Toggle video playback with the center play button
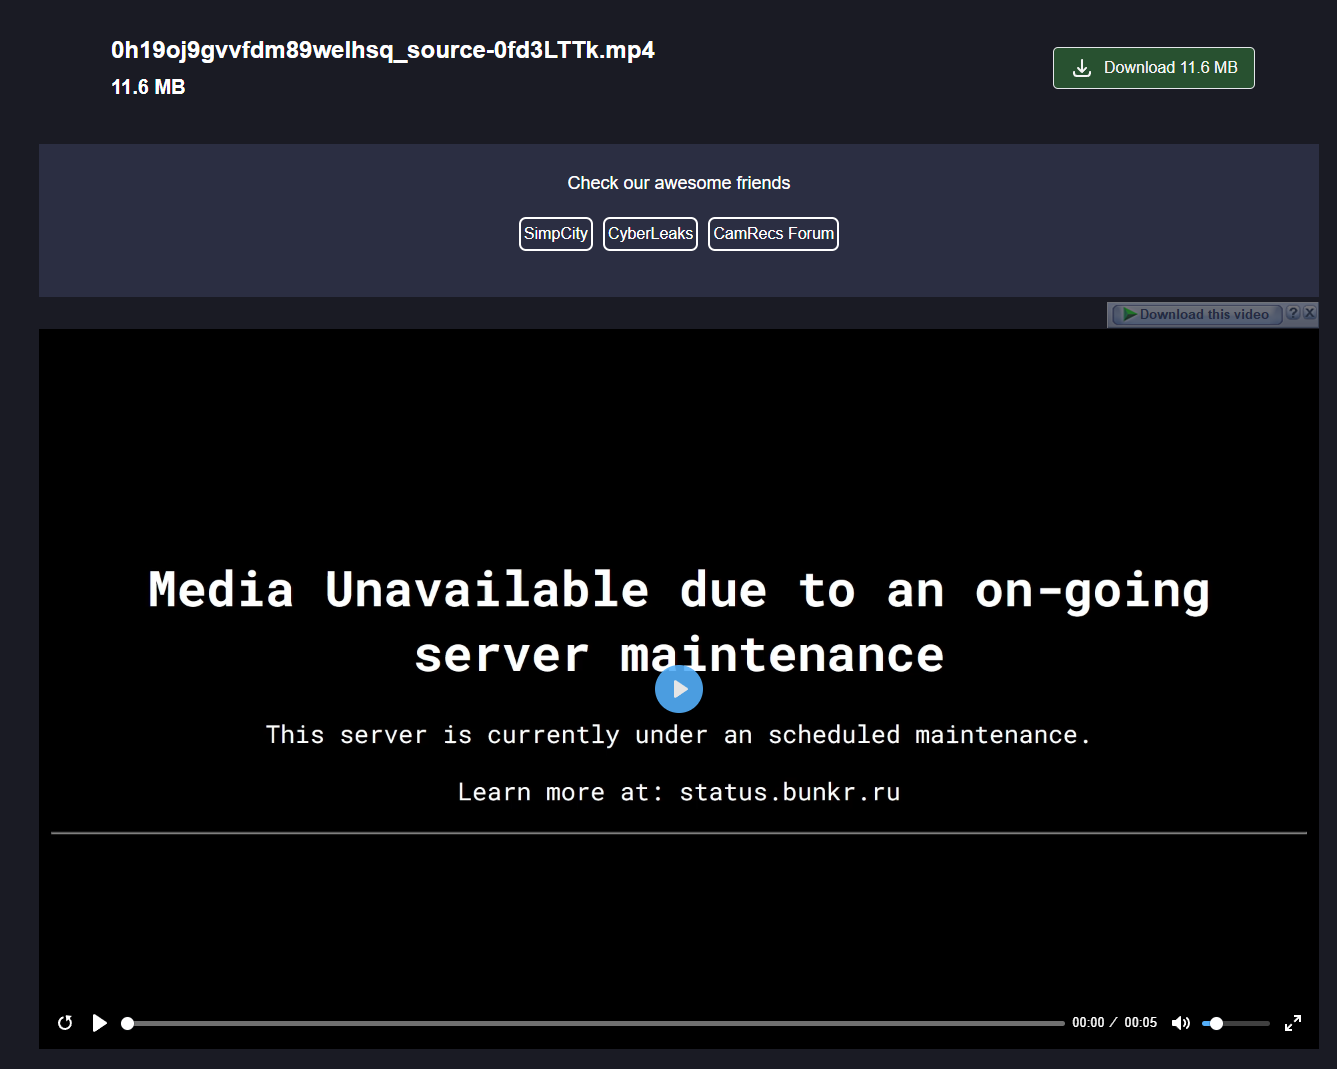This screenshot has height=1069, width=1337. point(679,689)
